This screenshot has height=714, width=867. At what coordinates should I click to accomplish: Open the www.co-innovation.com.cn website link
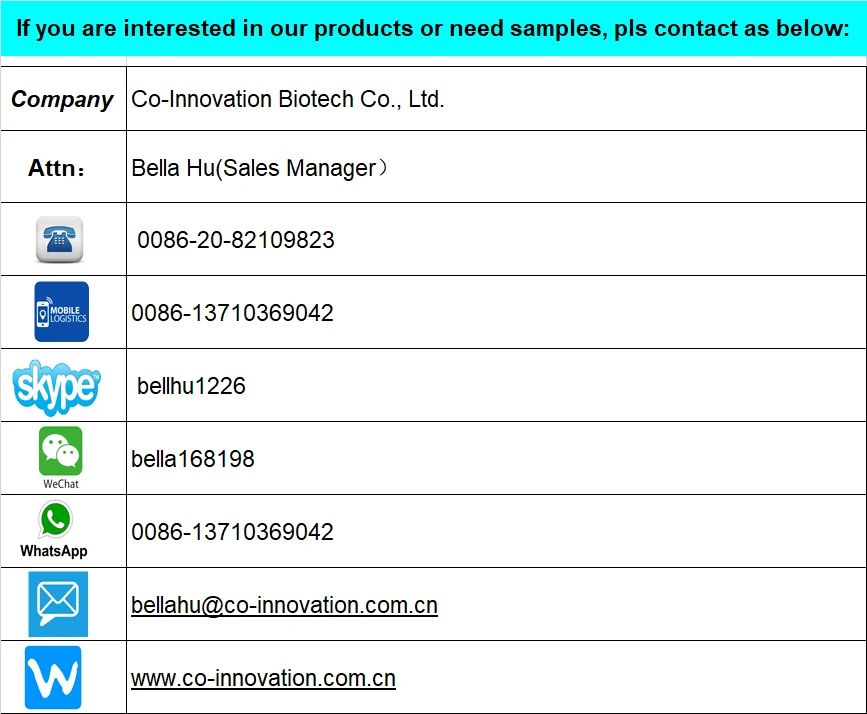263,678
